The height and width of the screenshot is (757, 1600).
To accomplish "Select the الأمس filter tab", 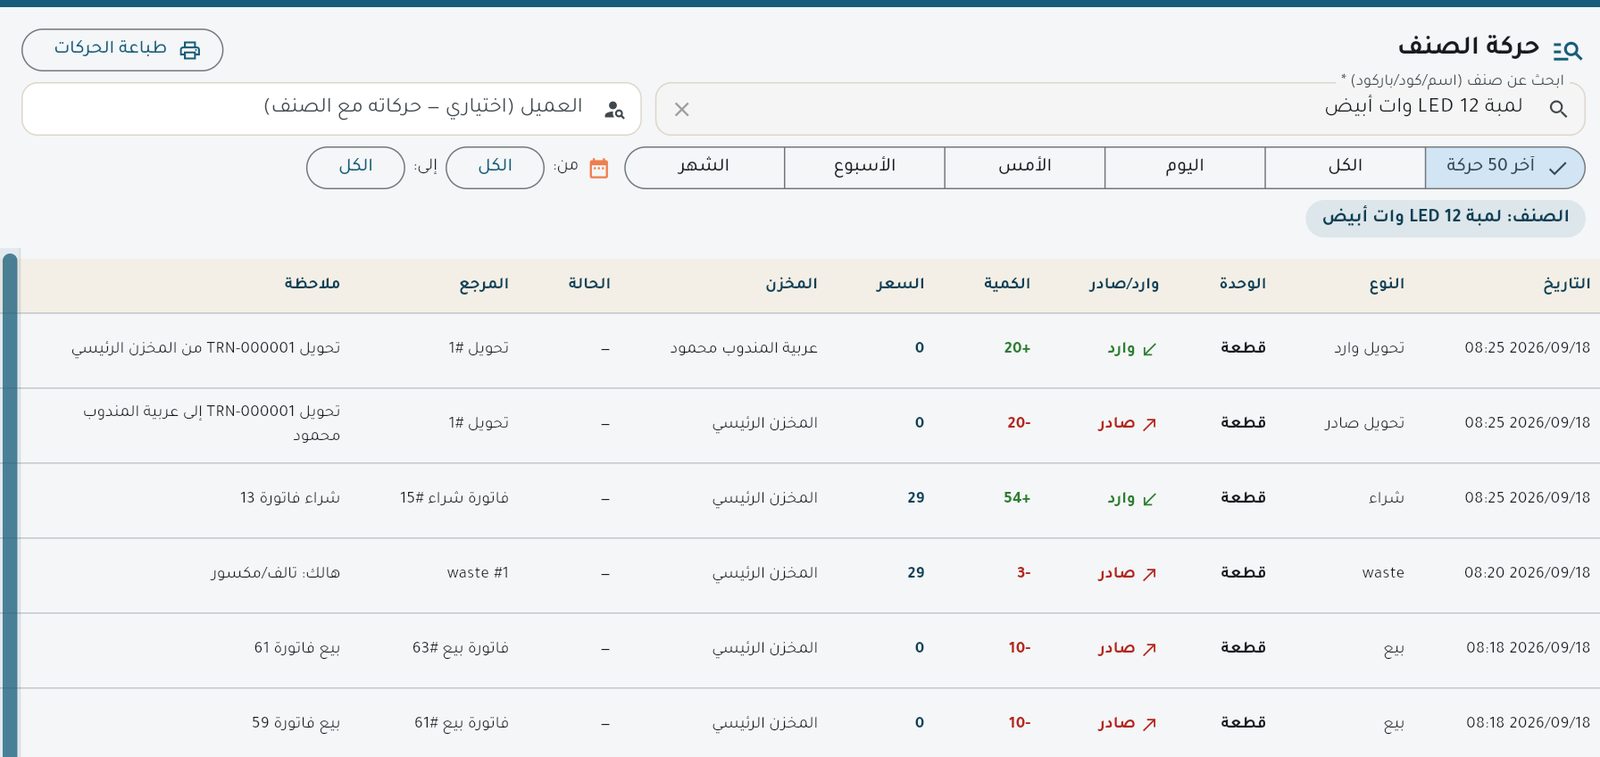I will pos(1025,168).
